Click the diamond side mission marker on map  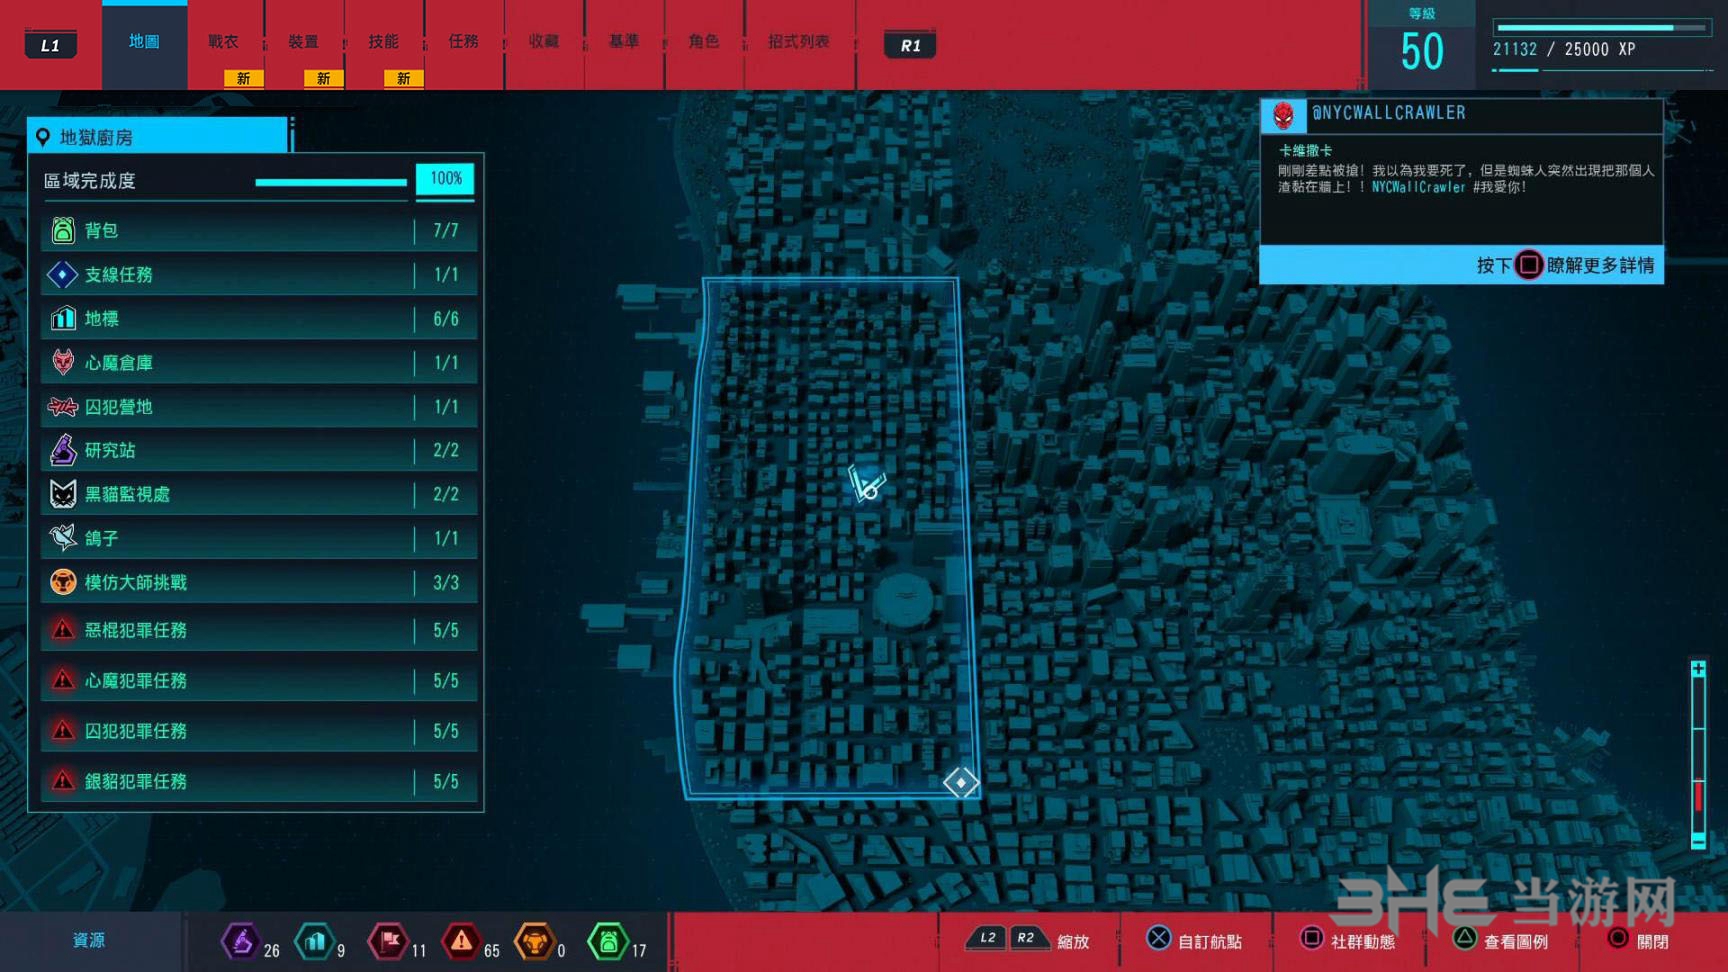[960, 782]
